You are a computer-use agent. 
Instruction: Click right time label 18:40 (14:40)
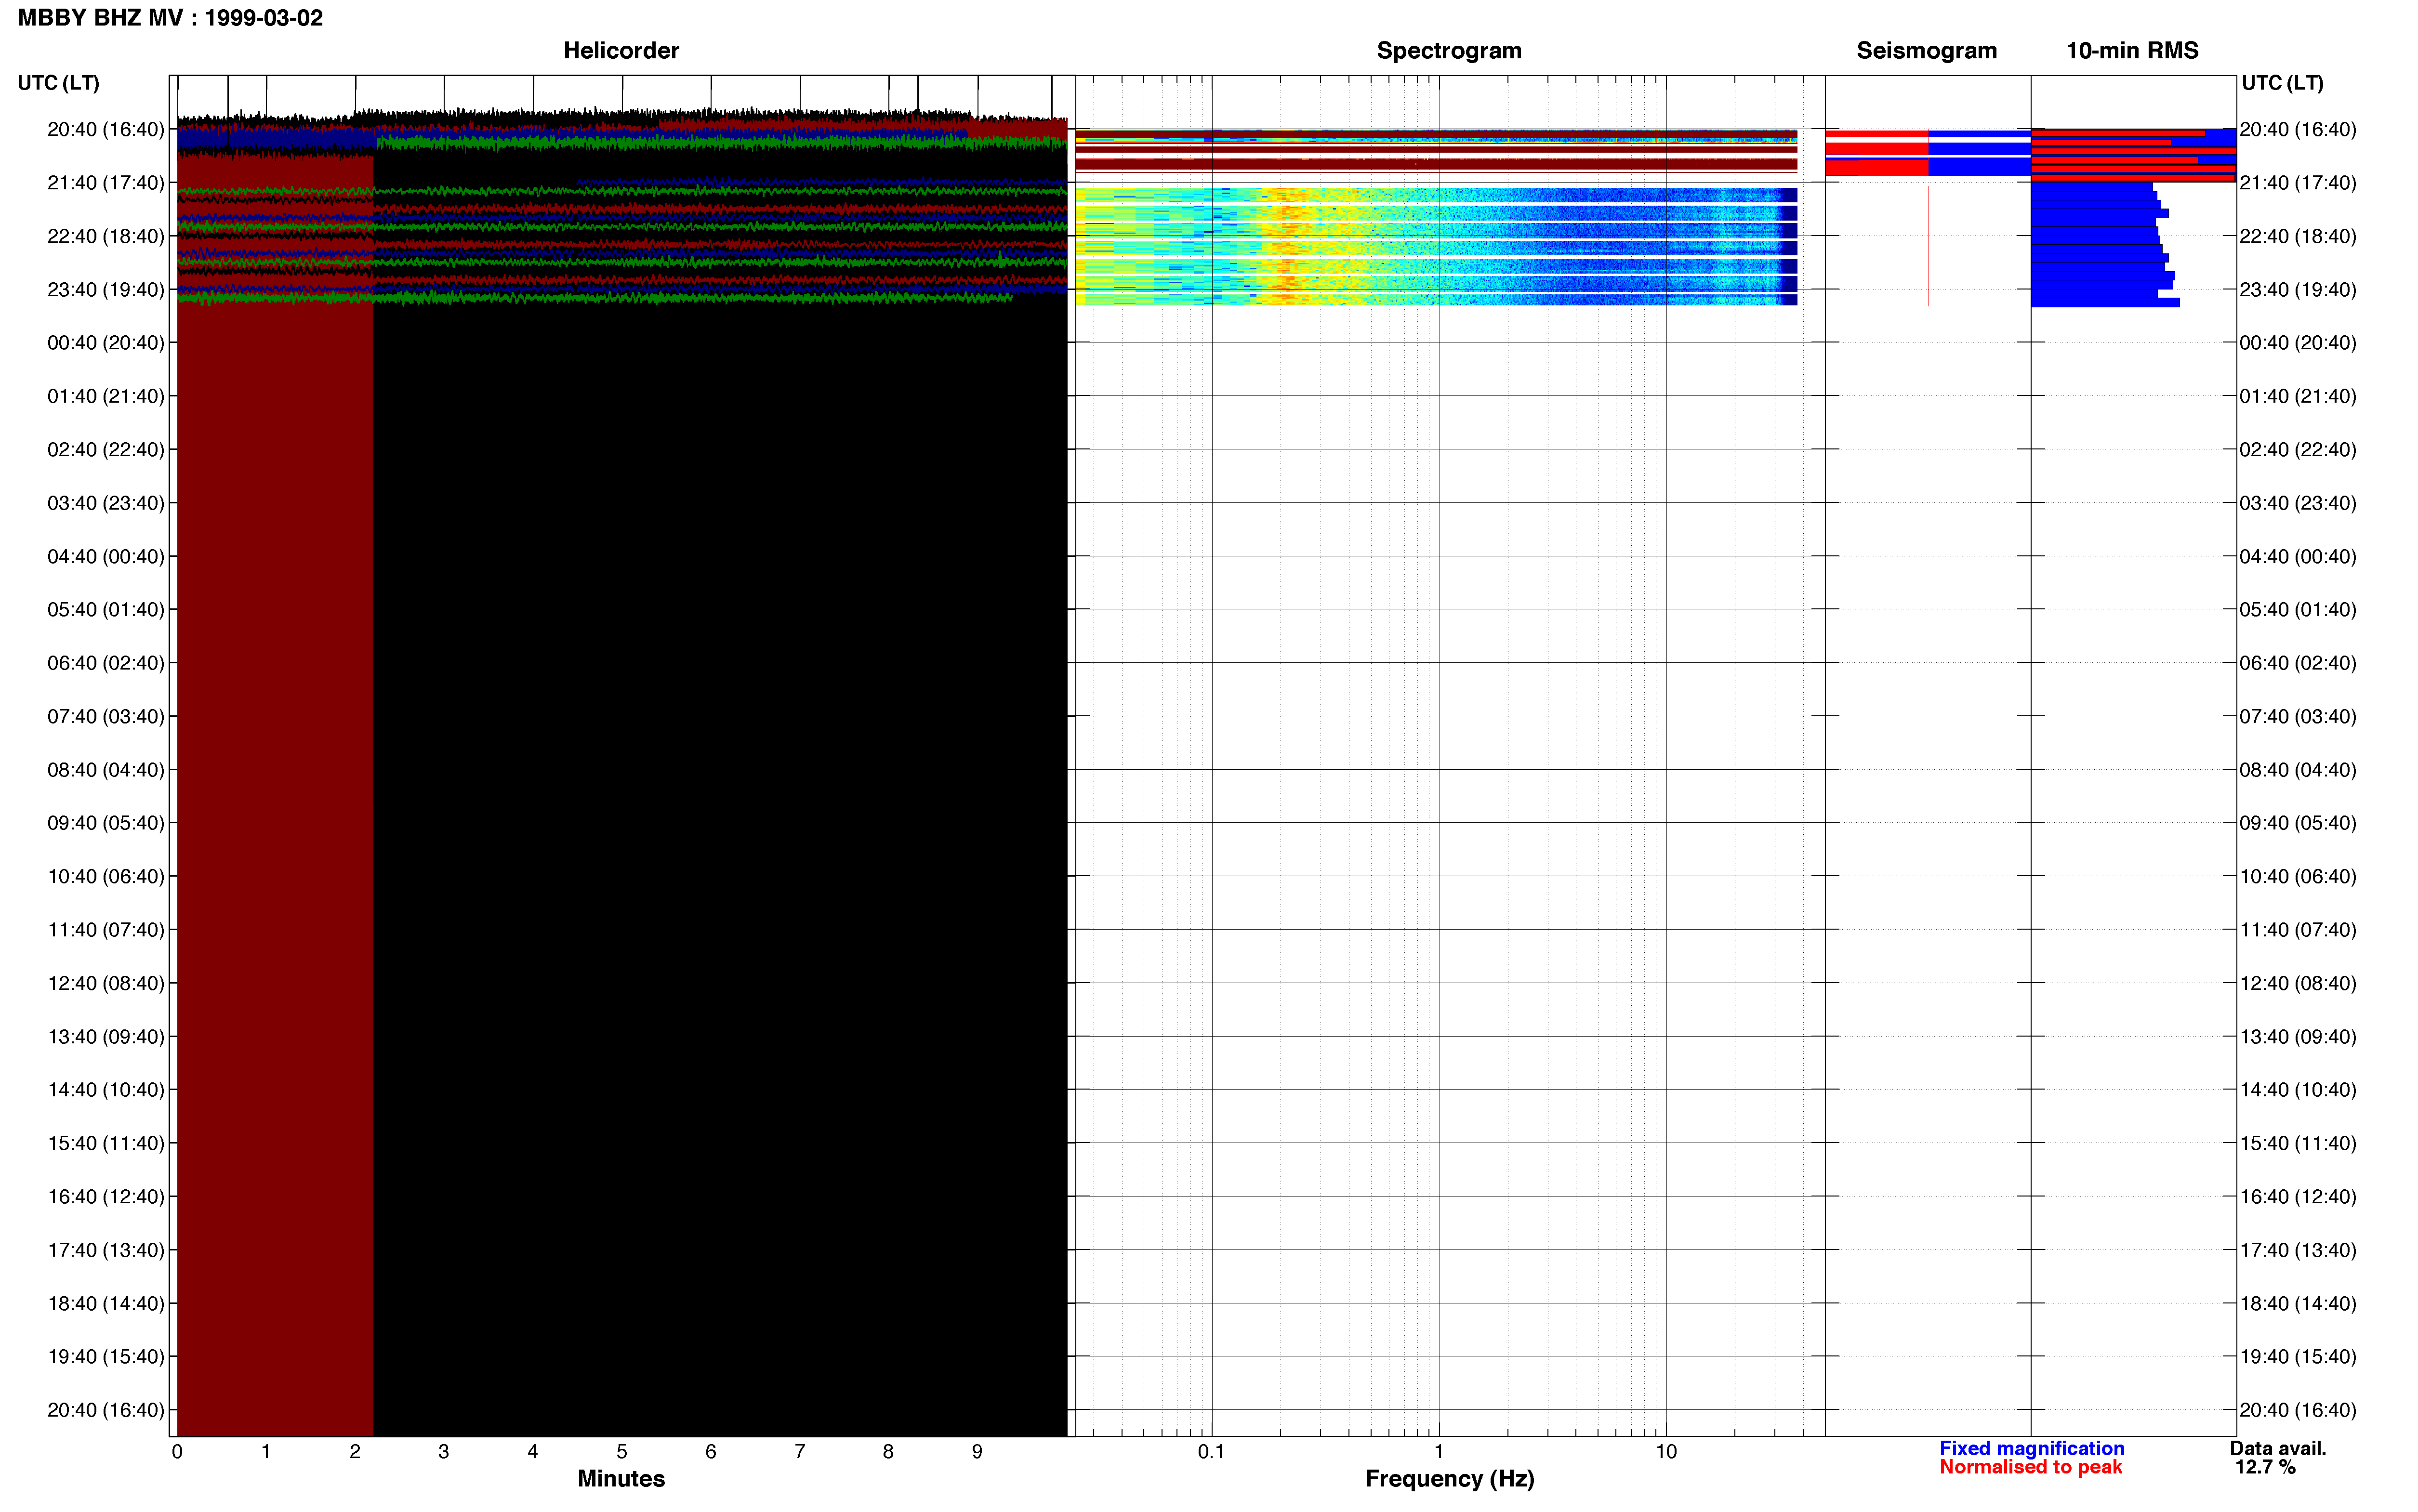click(x=2297, y=1303)
